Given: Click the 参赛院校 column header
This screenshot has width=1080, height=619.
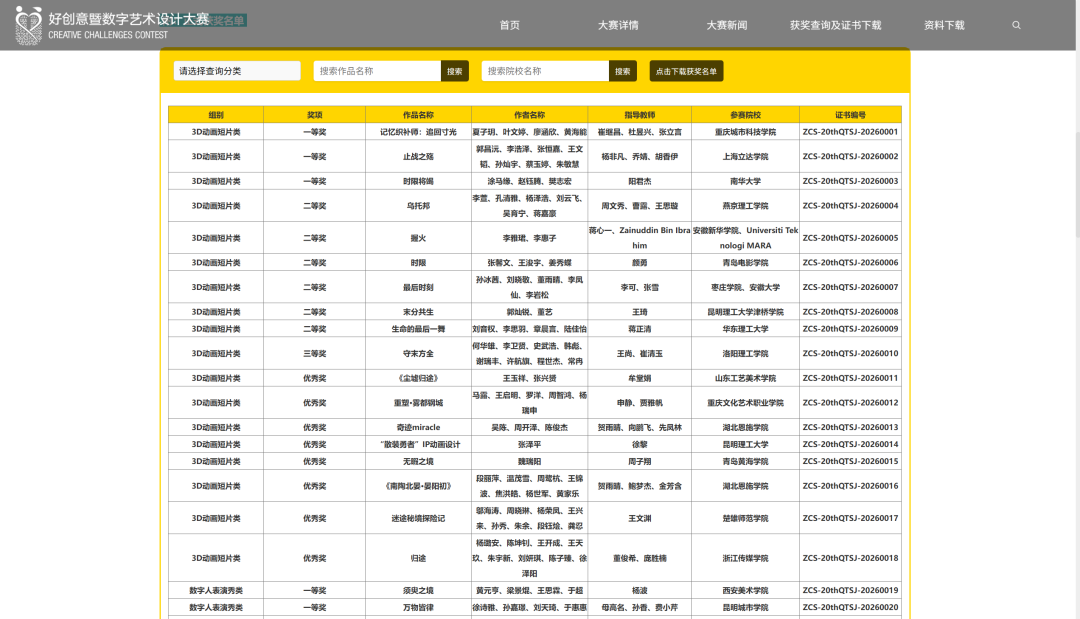Looking at the screenshot, I should pyautogui.click(x=745, y=115).
